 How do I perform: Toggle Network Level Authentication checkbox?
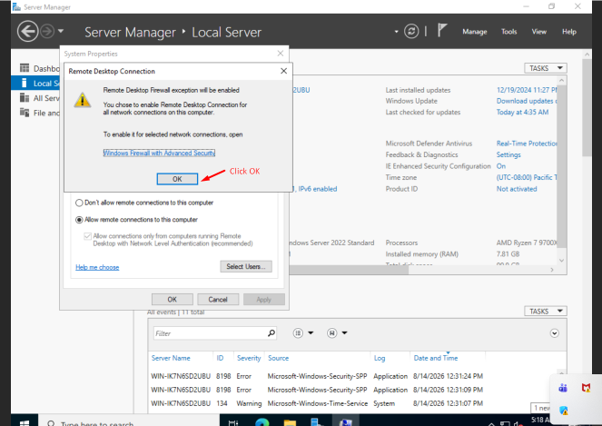(88, 236)
